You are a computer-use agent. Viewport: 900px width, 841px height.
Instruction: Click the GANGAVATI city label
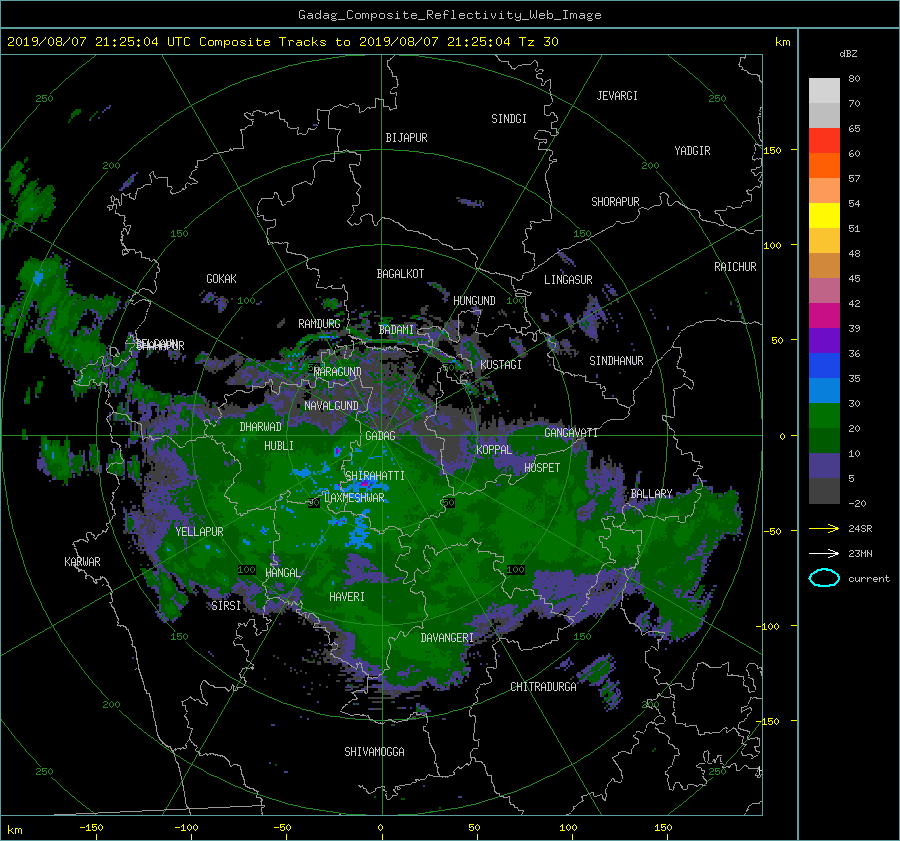point(571,433)
